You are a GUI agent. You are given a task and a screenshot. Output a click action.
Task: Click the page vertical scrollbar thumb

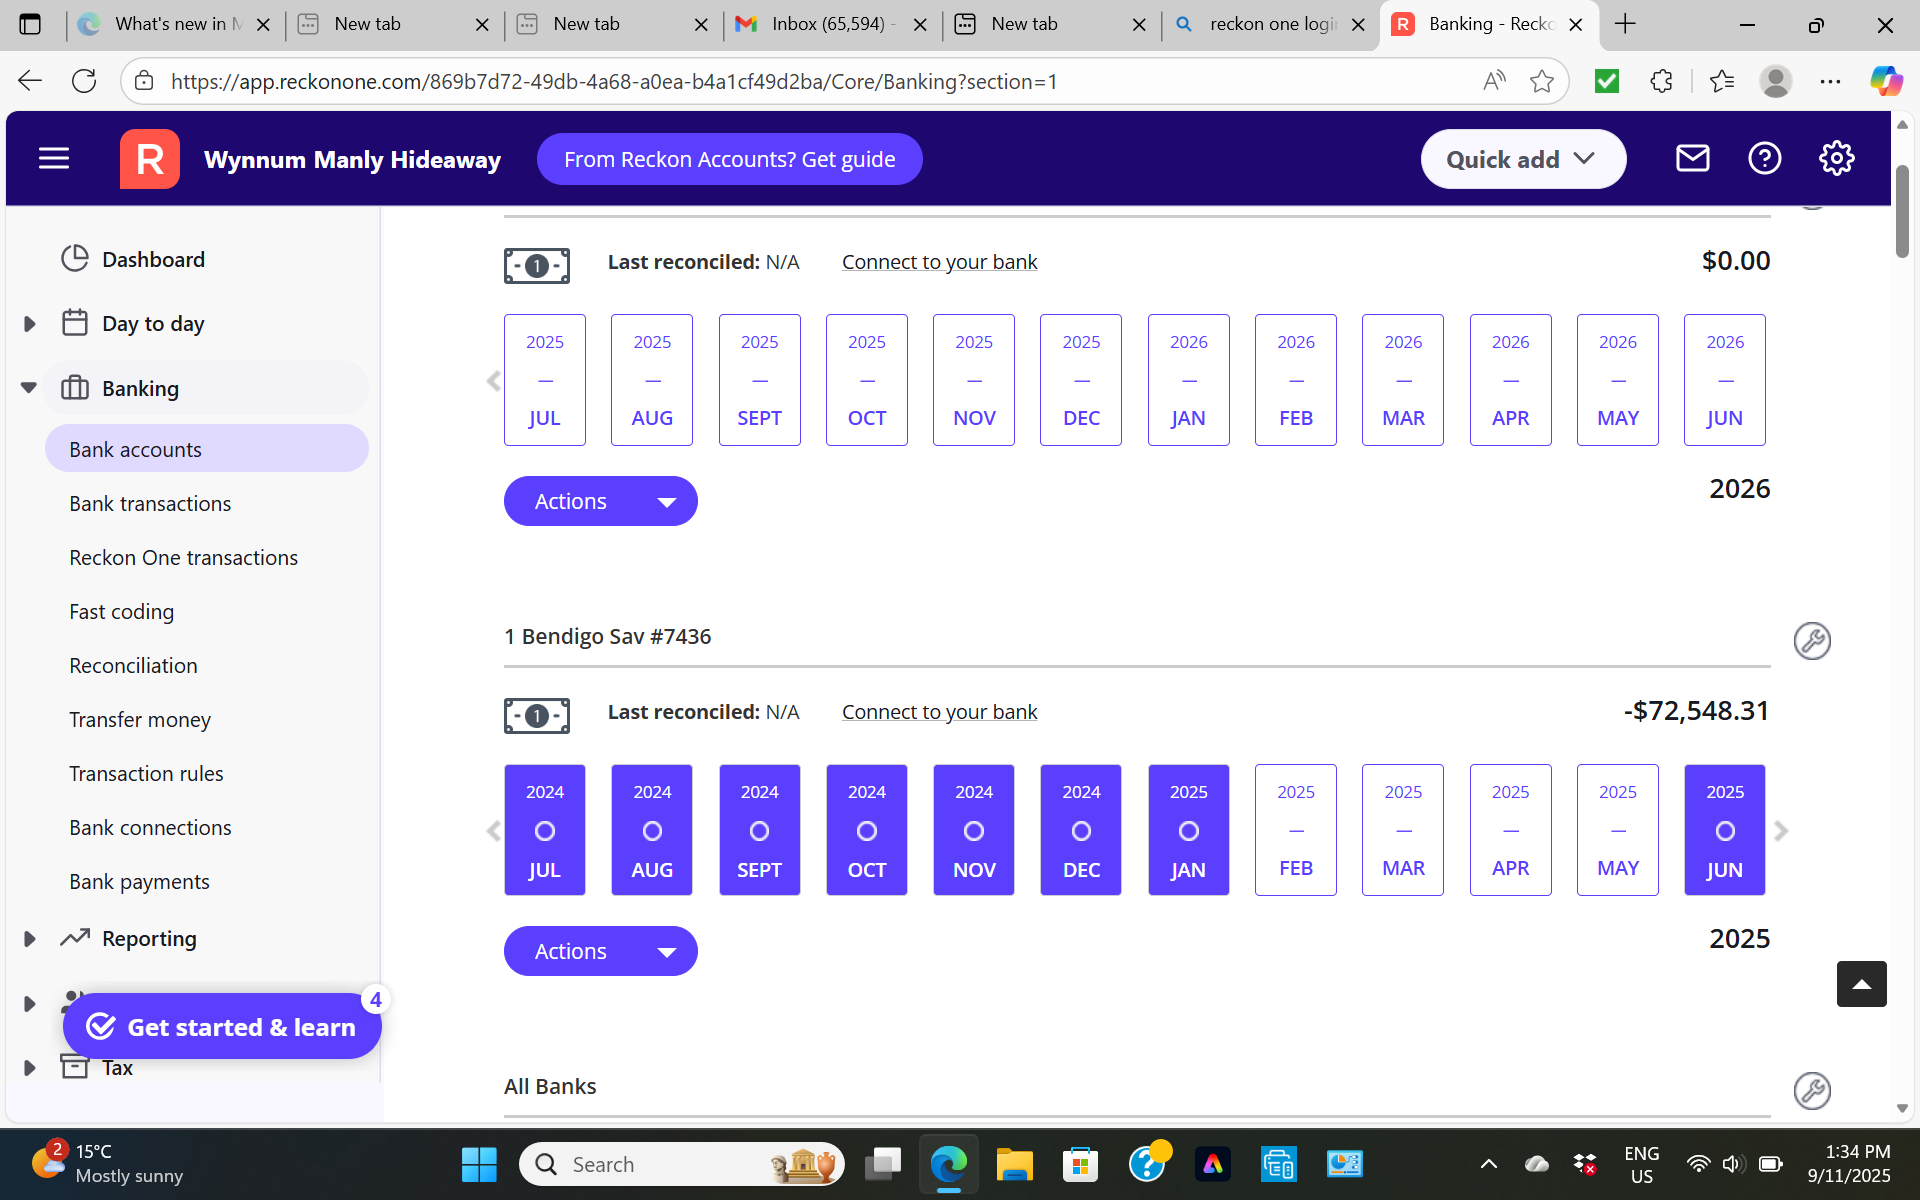1901,210
